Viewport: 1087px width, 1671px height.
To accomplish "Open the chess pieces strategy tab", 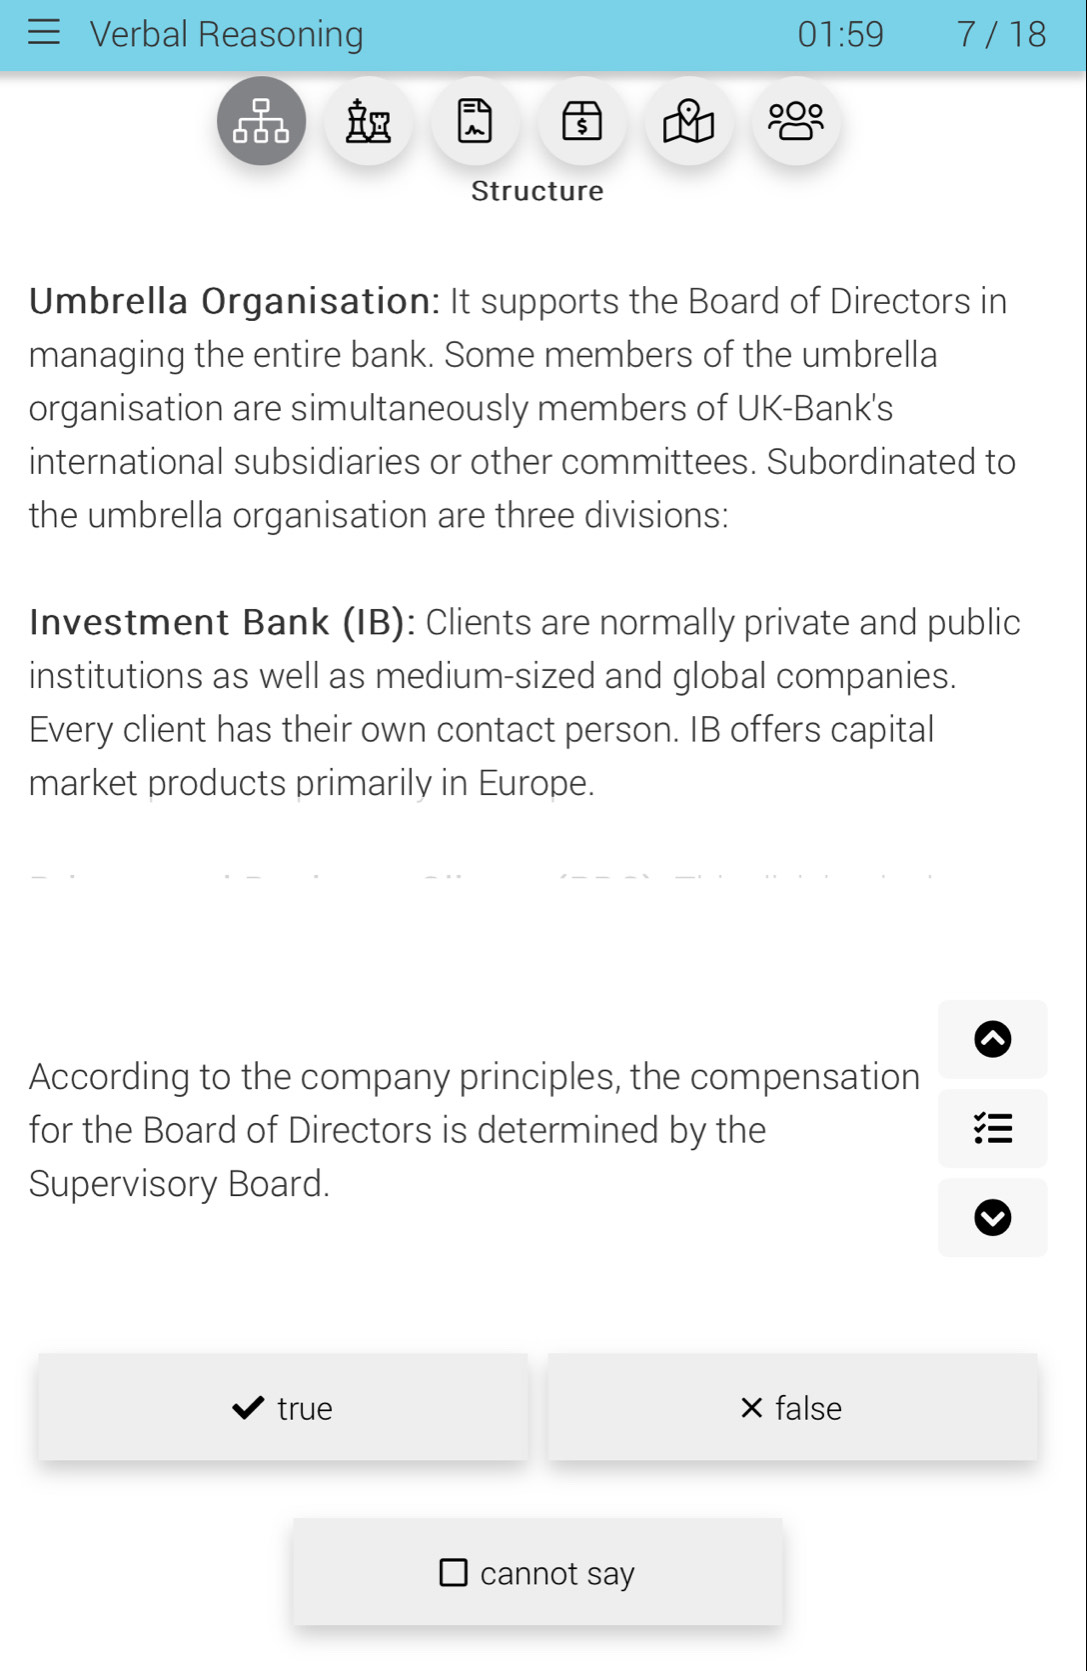I will (x=368, y=121).
